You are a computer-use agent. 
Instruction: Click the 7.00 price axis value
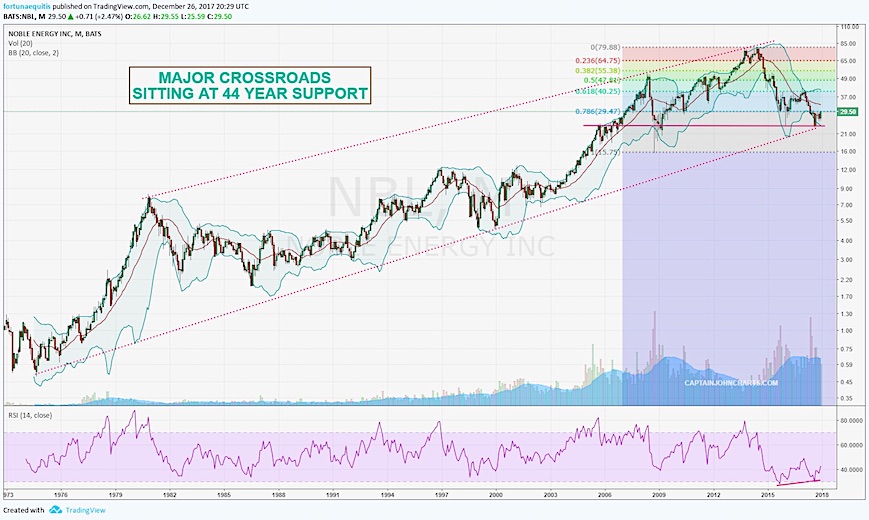(x=846, y=205)
